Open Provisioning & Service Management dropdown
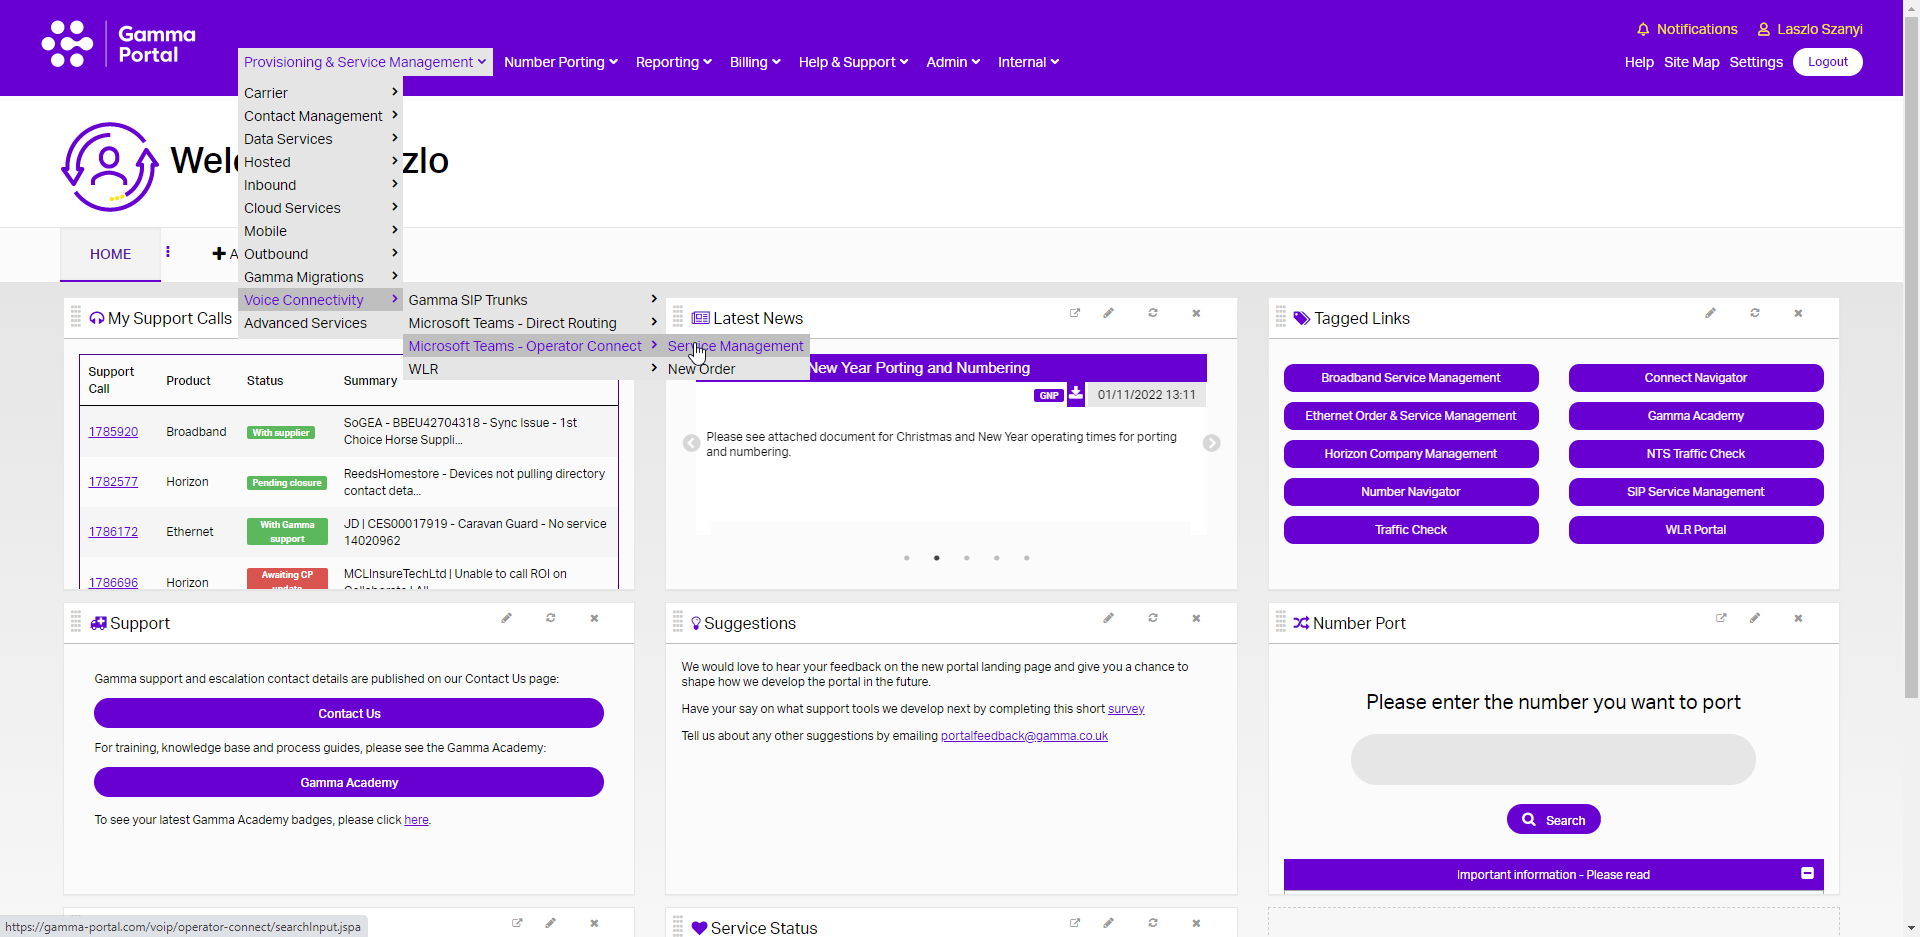The image size is (1920, 937). coord(365,62)
